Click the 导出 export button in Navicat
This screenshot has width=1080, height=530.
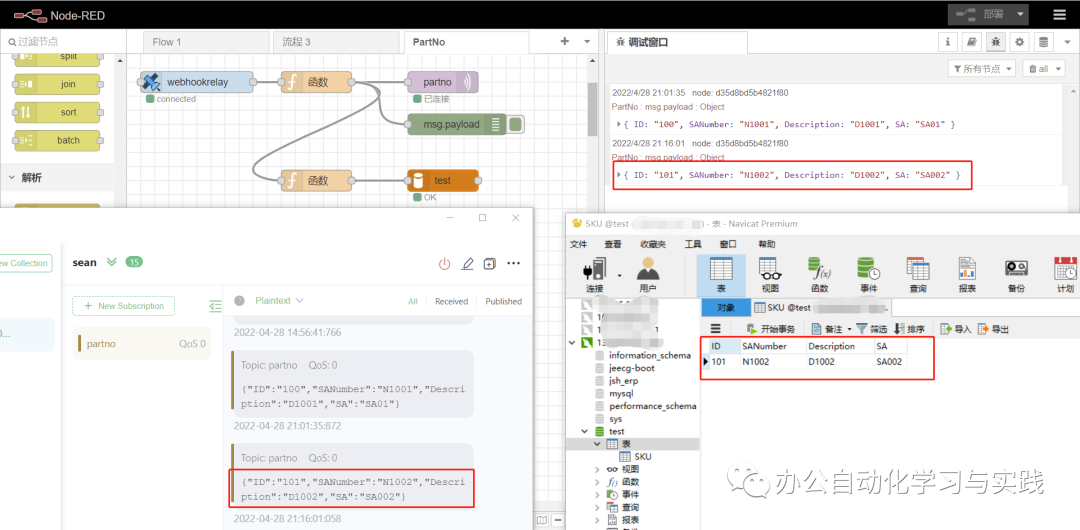pos(993,329)
